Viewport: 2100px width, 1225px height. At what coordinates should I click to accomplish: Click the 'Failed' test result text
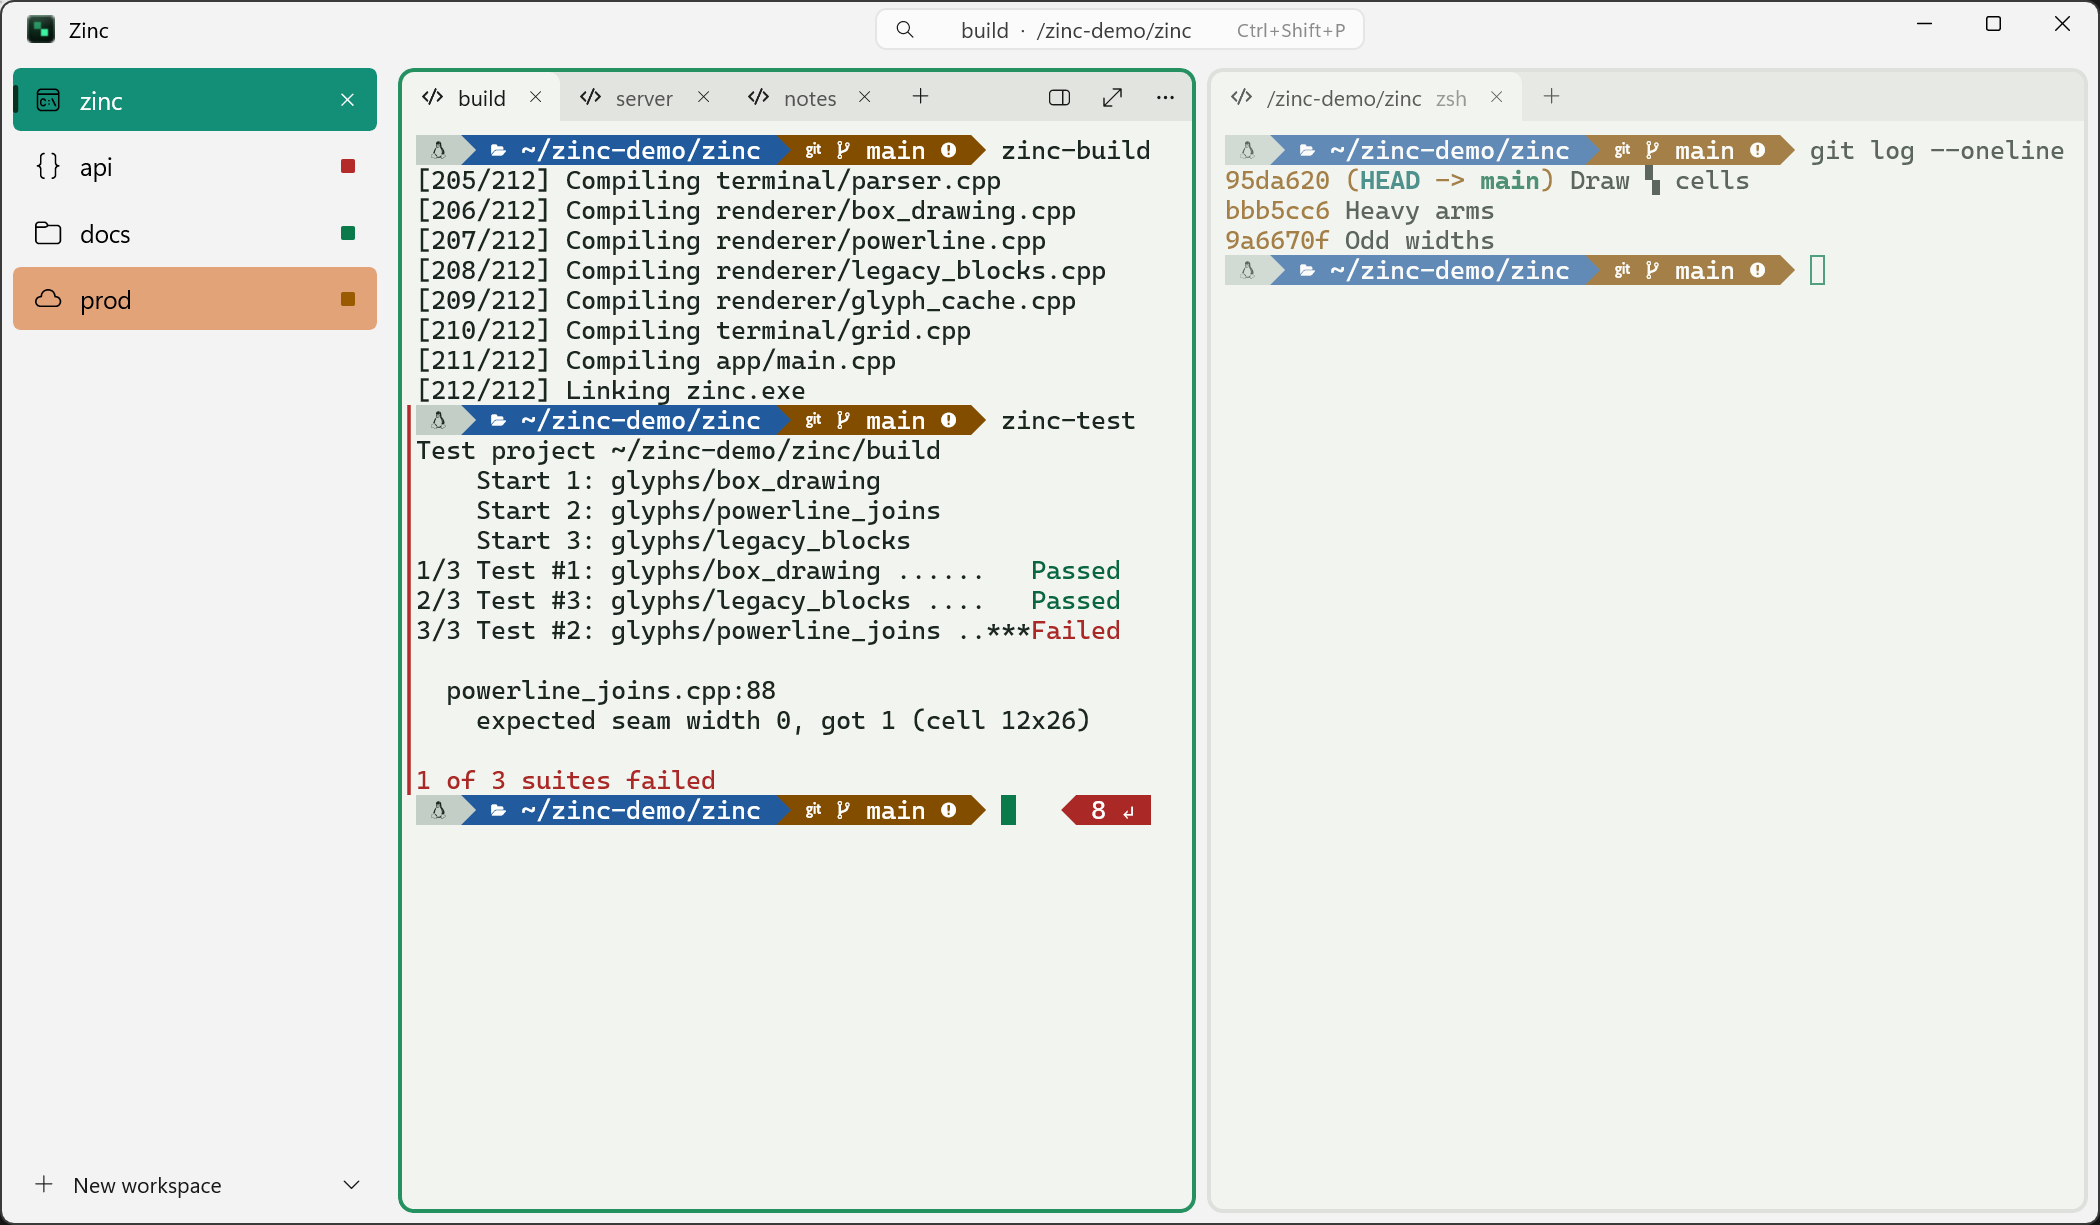tap(1076, 631)
